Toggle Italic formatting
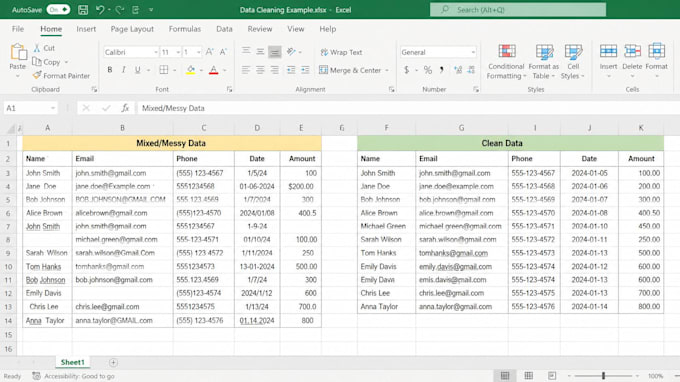 [124, 70]
